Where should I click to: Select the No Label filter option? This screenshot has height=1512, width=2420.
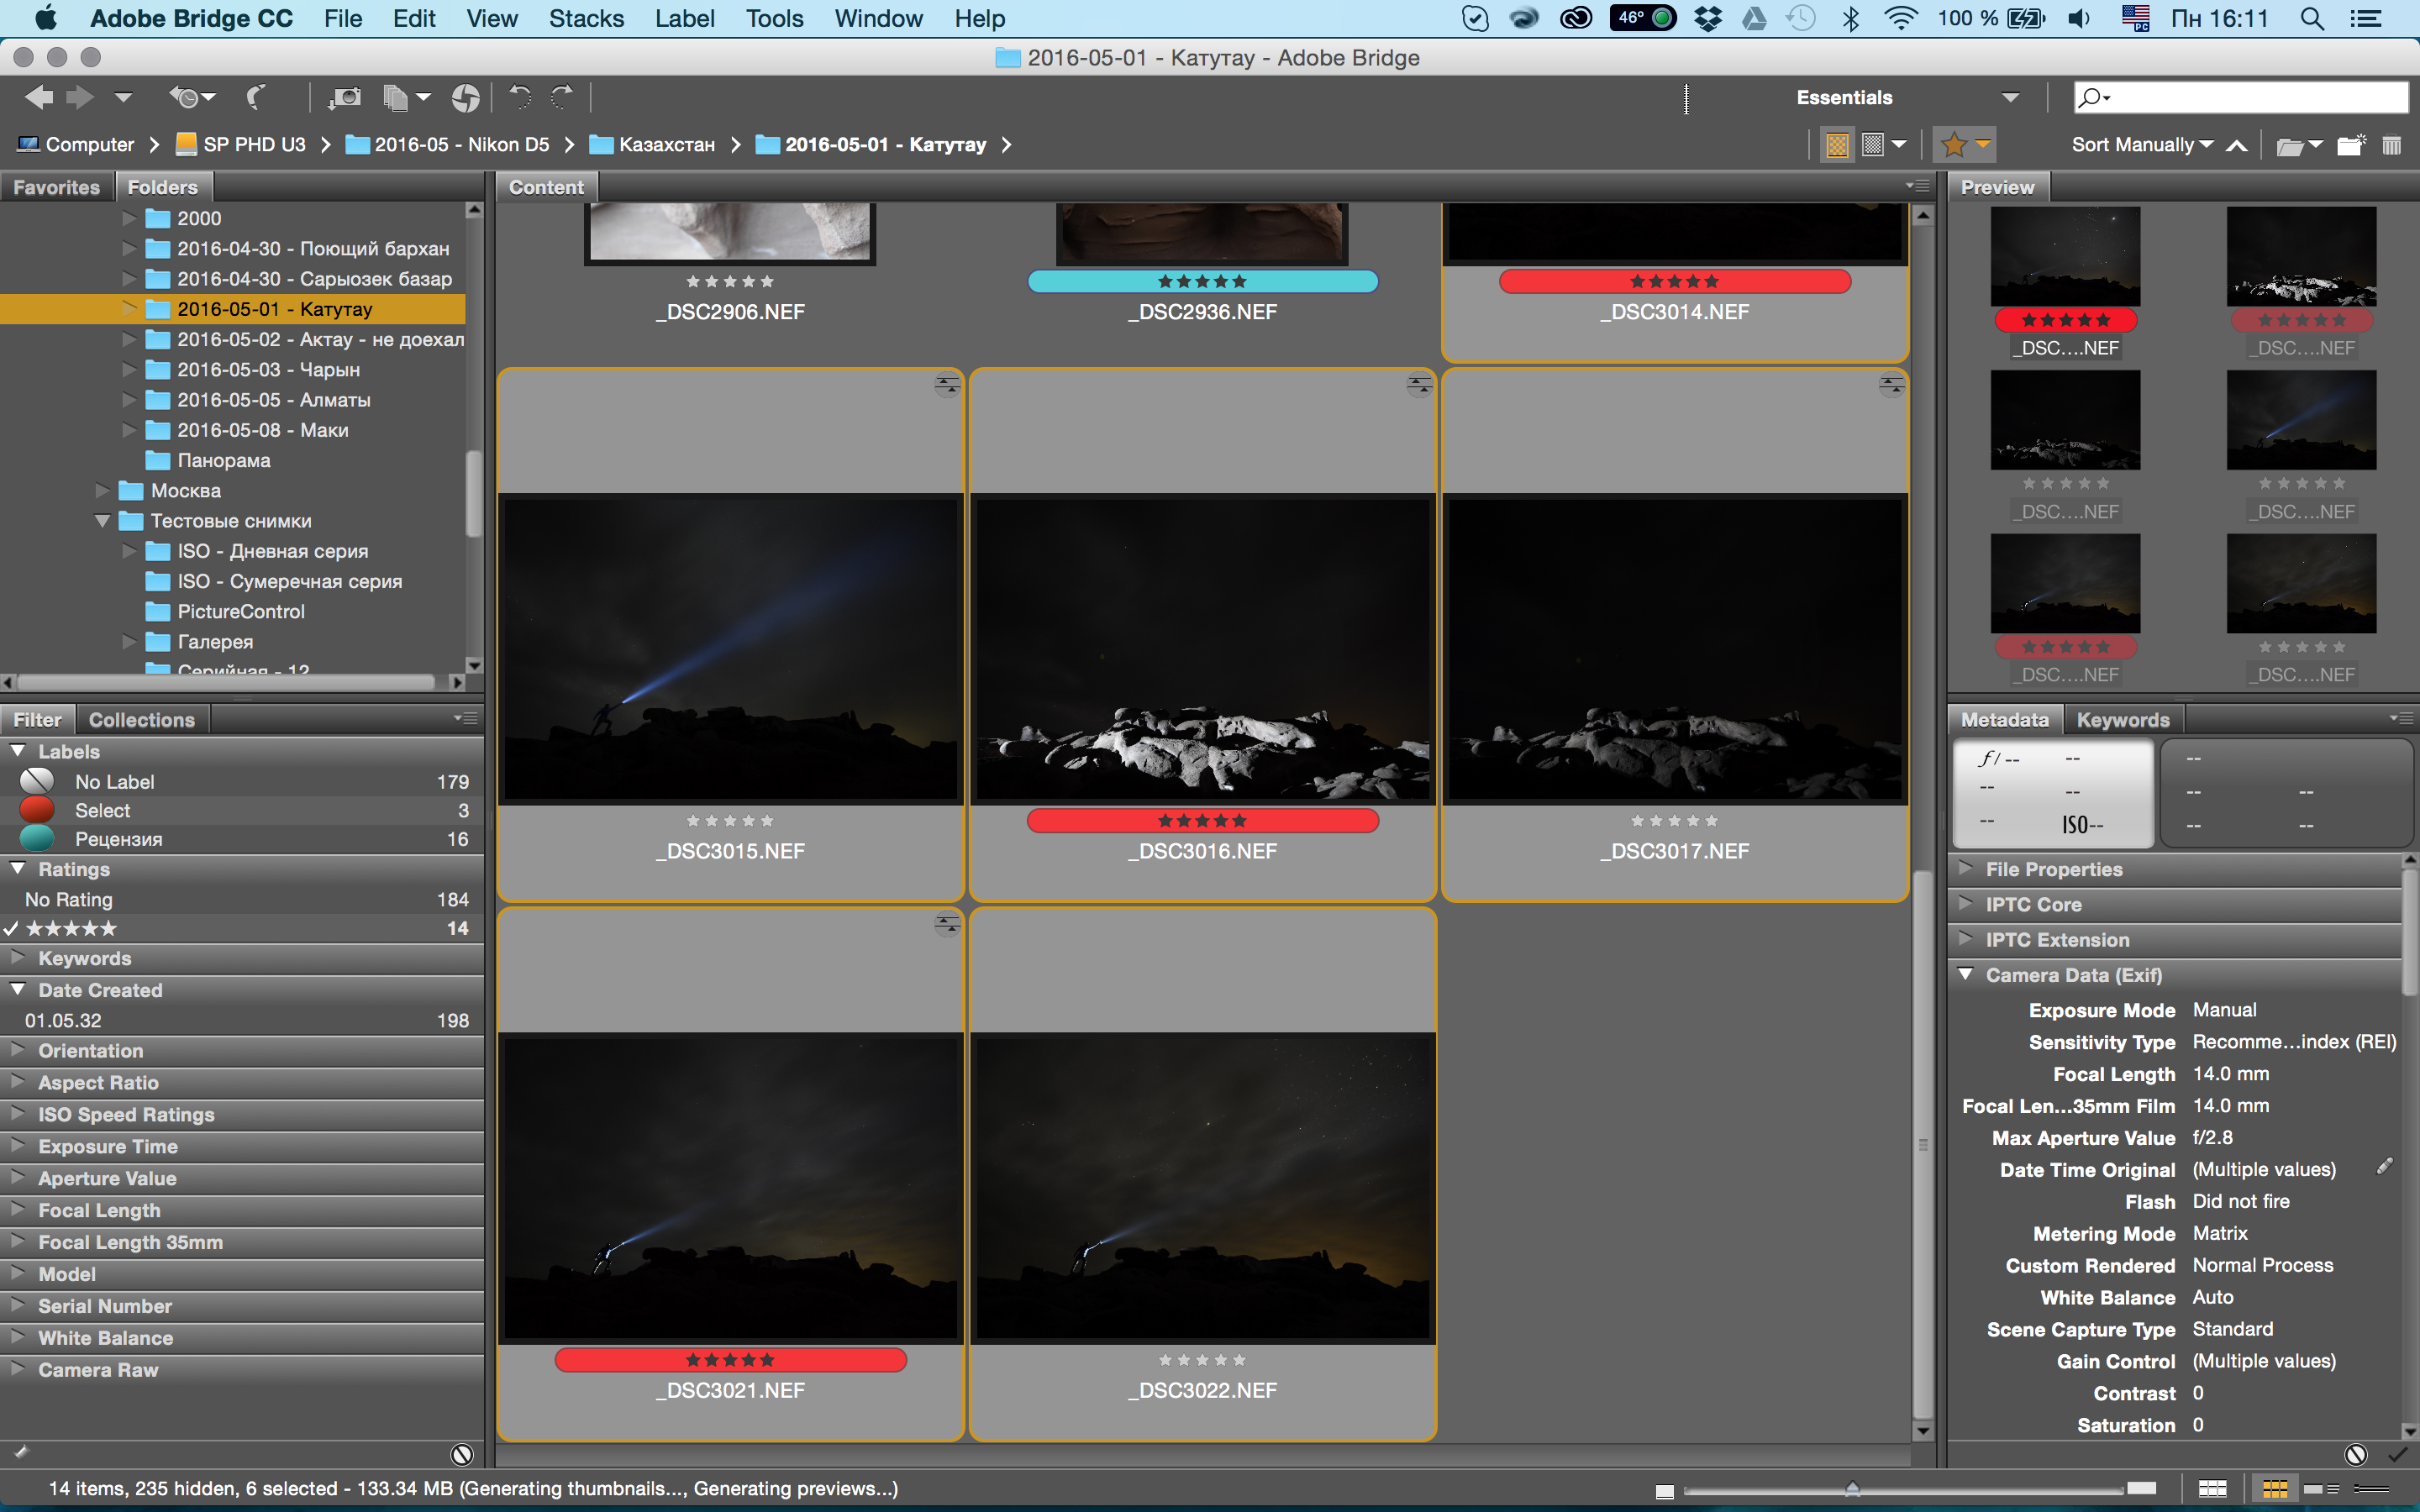[113, 782]
